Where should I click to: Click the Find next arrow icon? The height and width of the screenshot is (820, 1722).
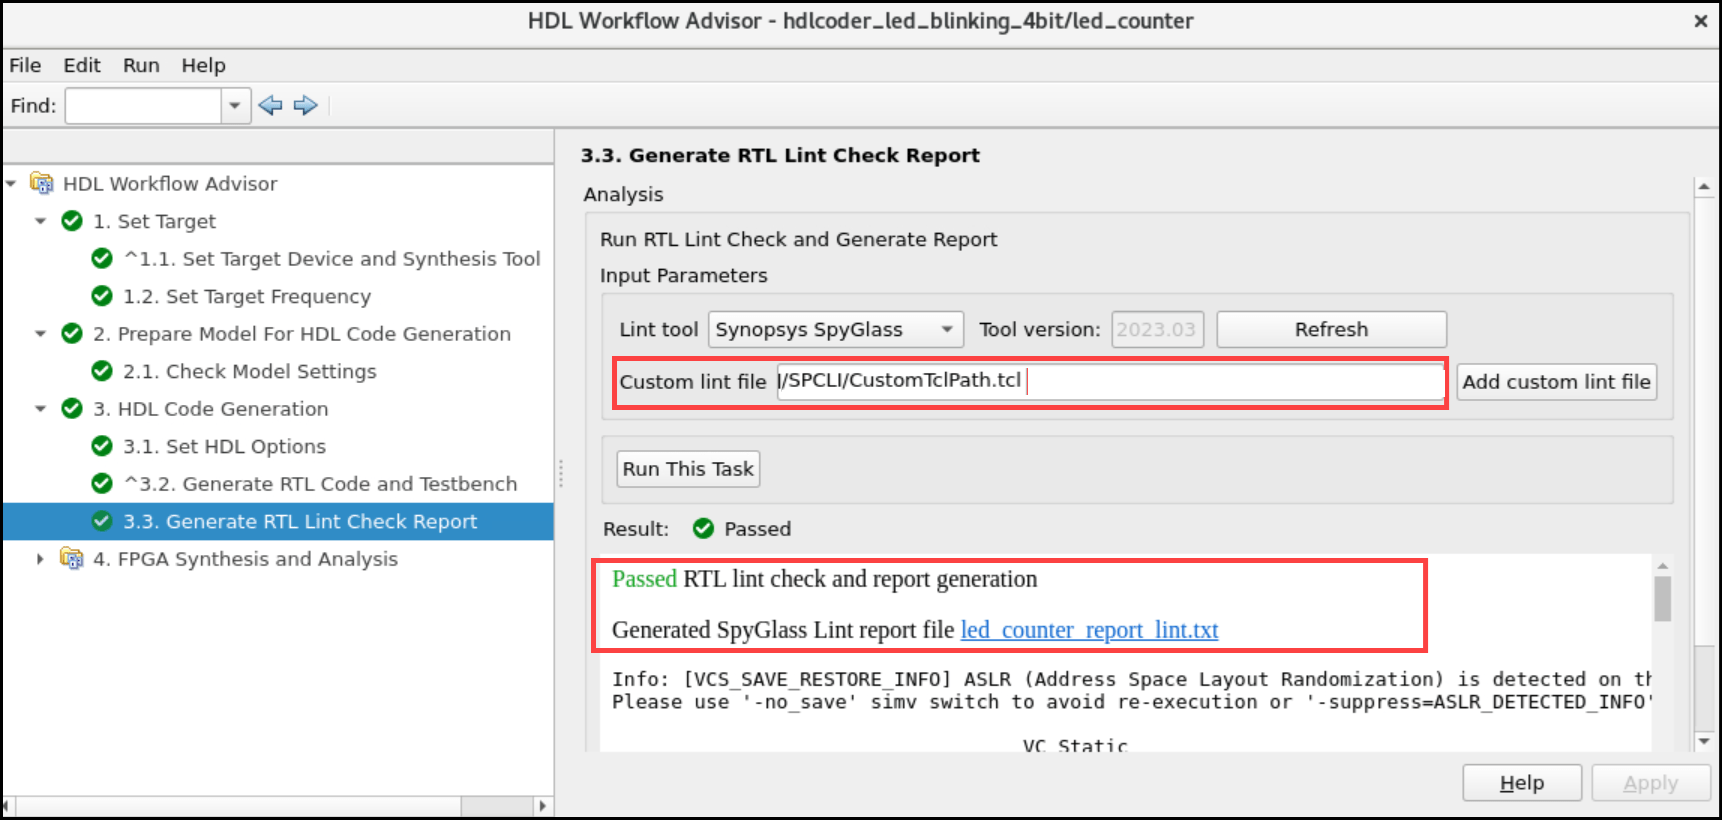click(306, 105)
